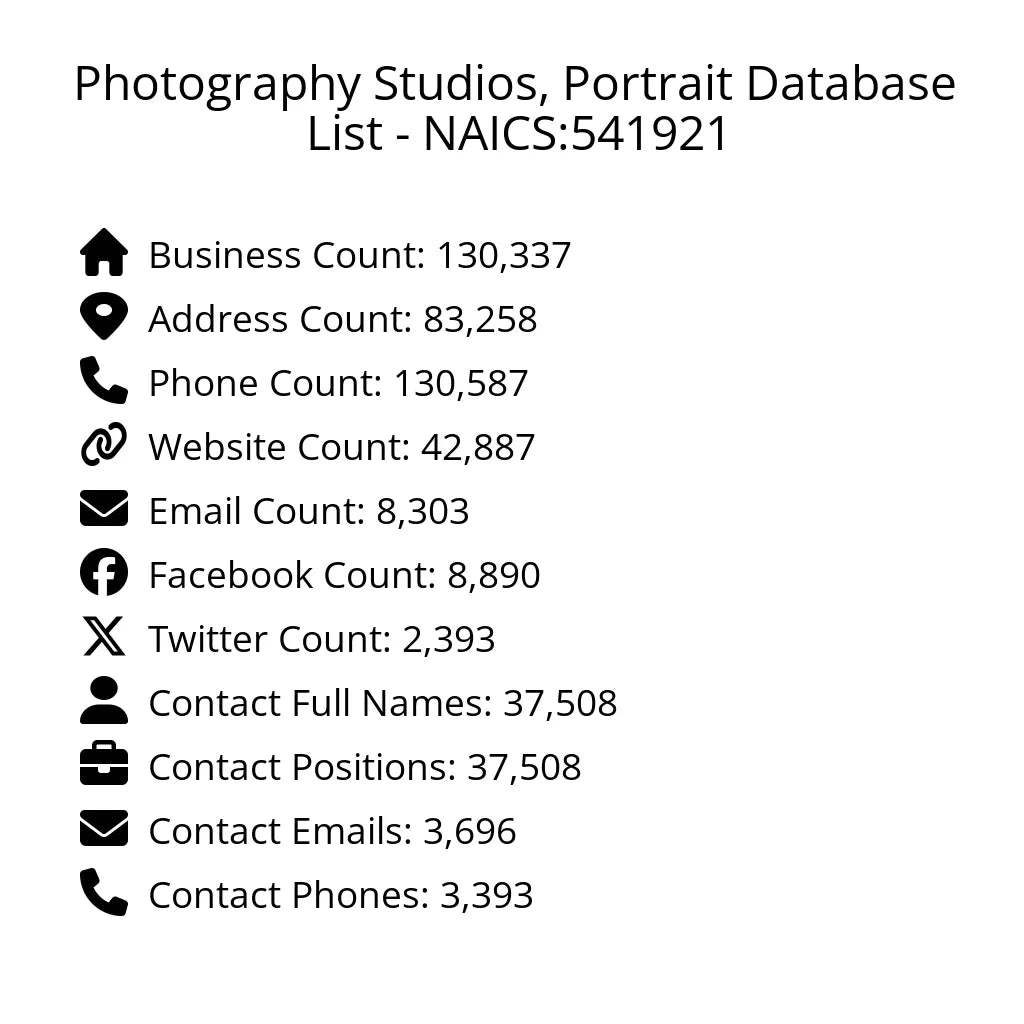Click the Photography Studios, Portrait Database title

(514, 84)
